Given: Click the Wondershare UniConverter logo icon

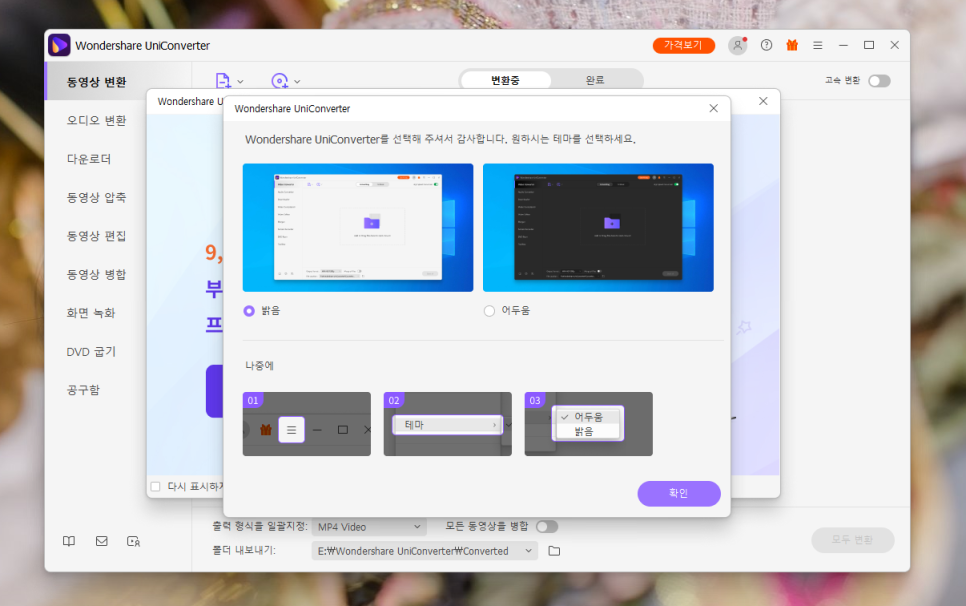Looking at the screenshot, I should [59, 45].
